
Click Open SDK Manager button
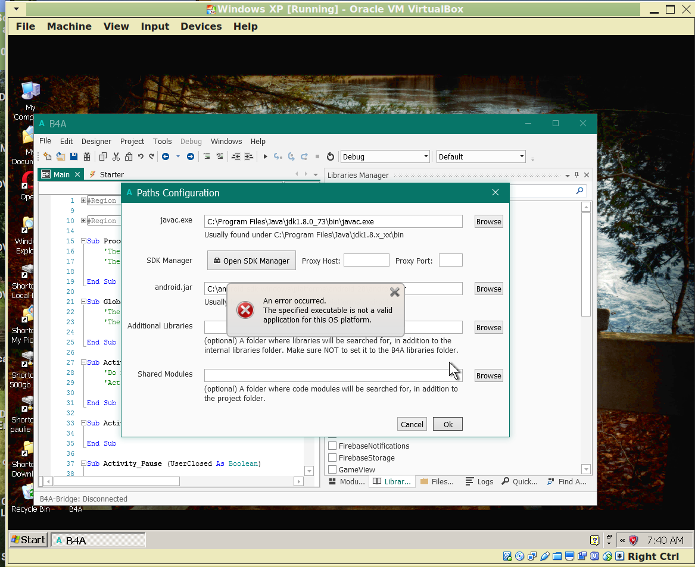click(251, 261)
